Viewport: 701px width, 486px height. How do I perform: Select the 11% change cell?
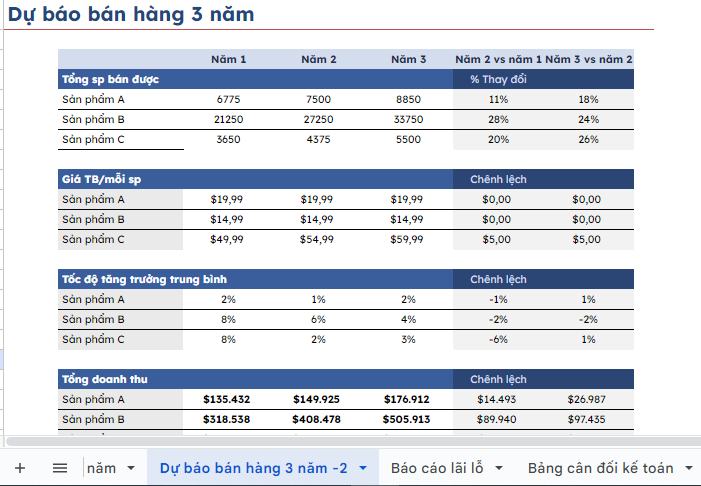[x=498, y=99]
